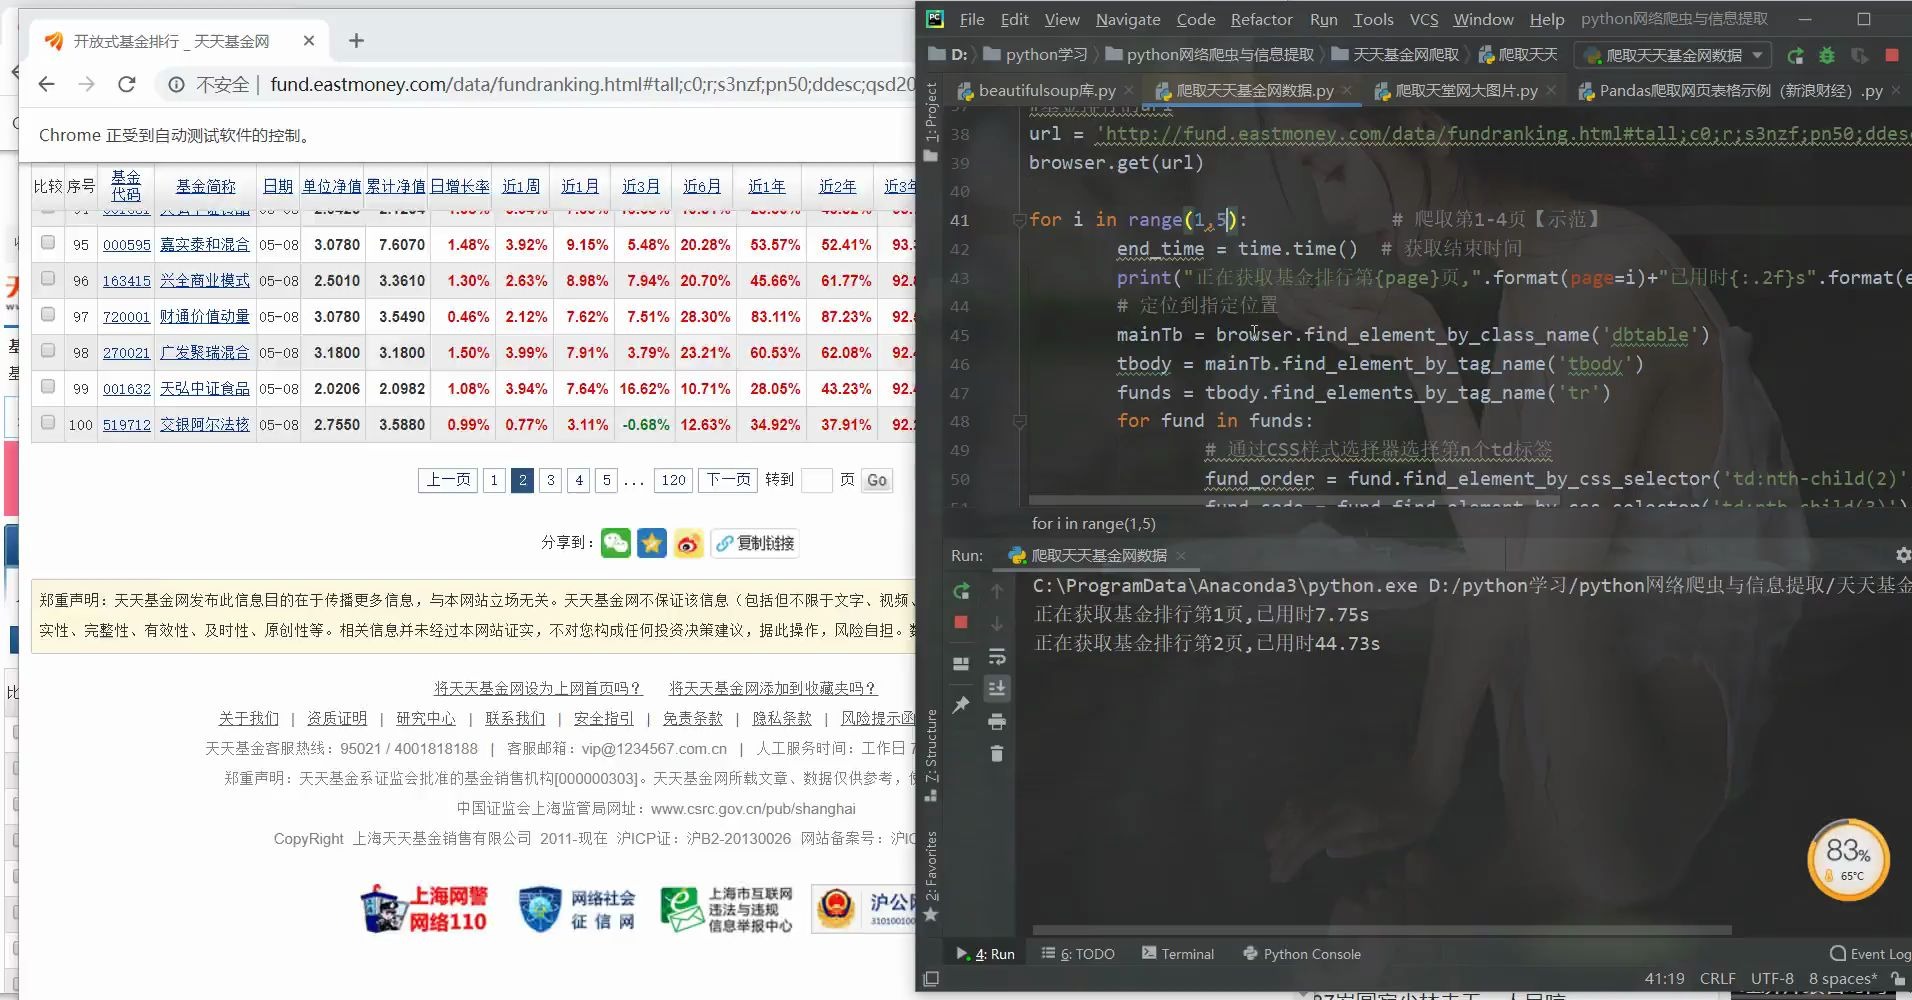Click the tool window toggle icon bottom-left of PyCharm
The height and width of the screenshot is (1000, 1912).
[x=931, y=979]
